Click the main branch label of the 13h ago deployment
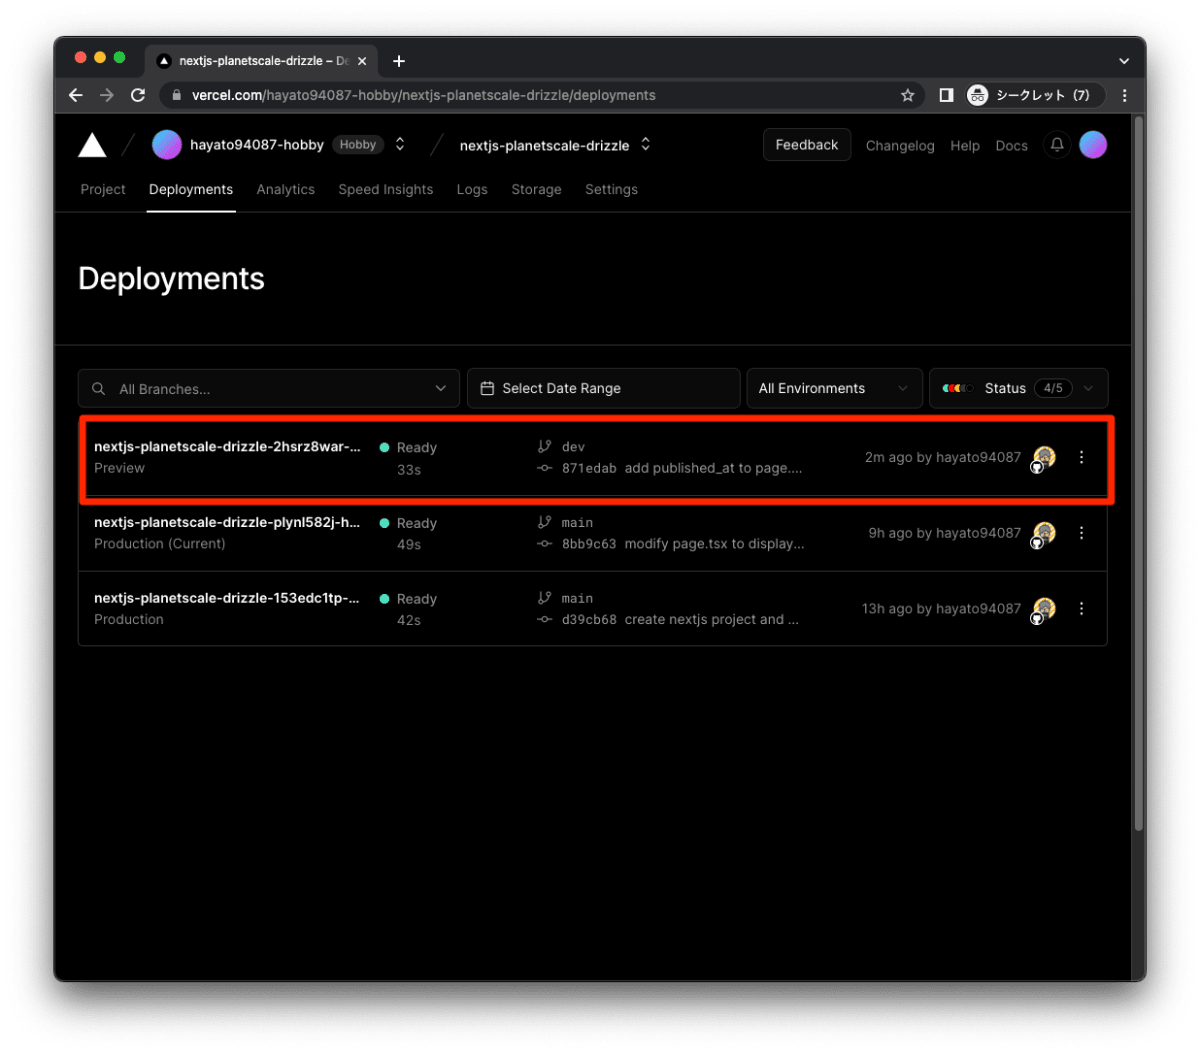The height and width of the screenshot is (1053, 1200). tap(577, 599)
